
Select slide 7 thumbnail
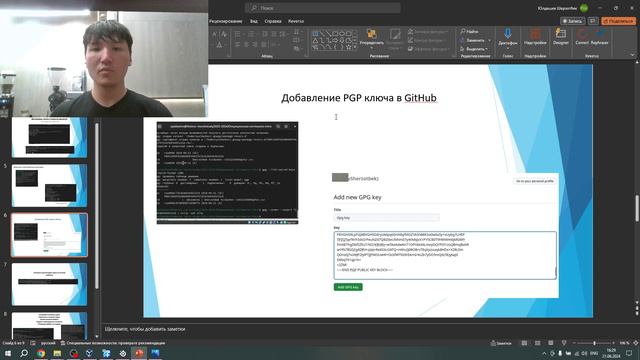(49, 284)
